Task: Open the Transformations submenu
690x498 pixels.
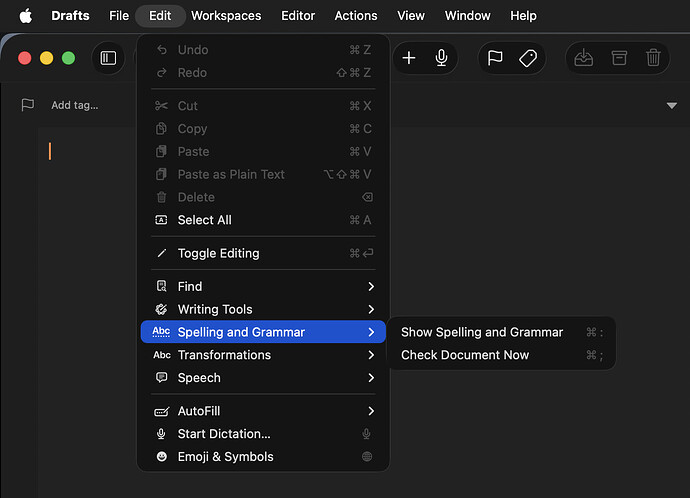Action: tap(263, 355)
